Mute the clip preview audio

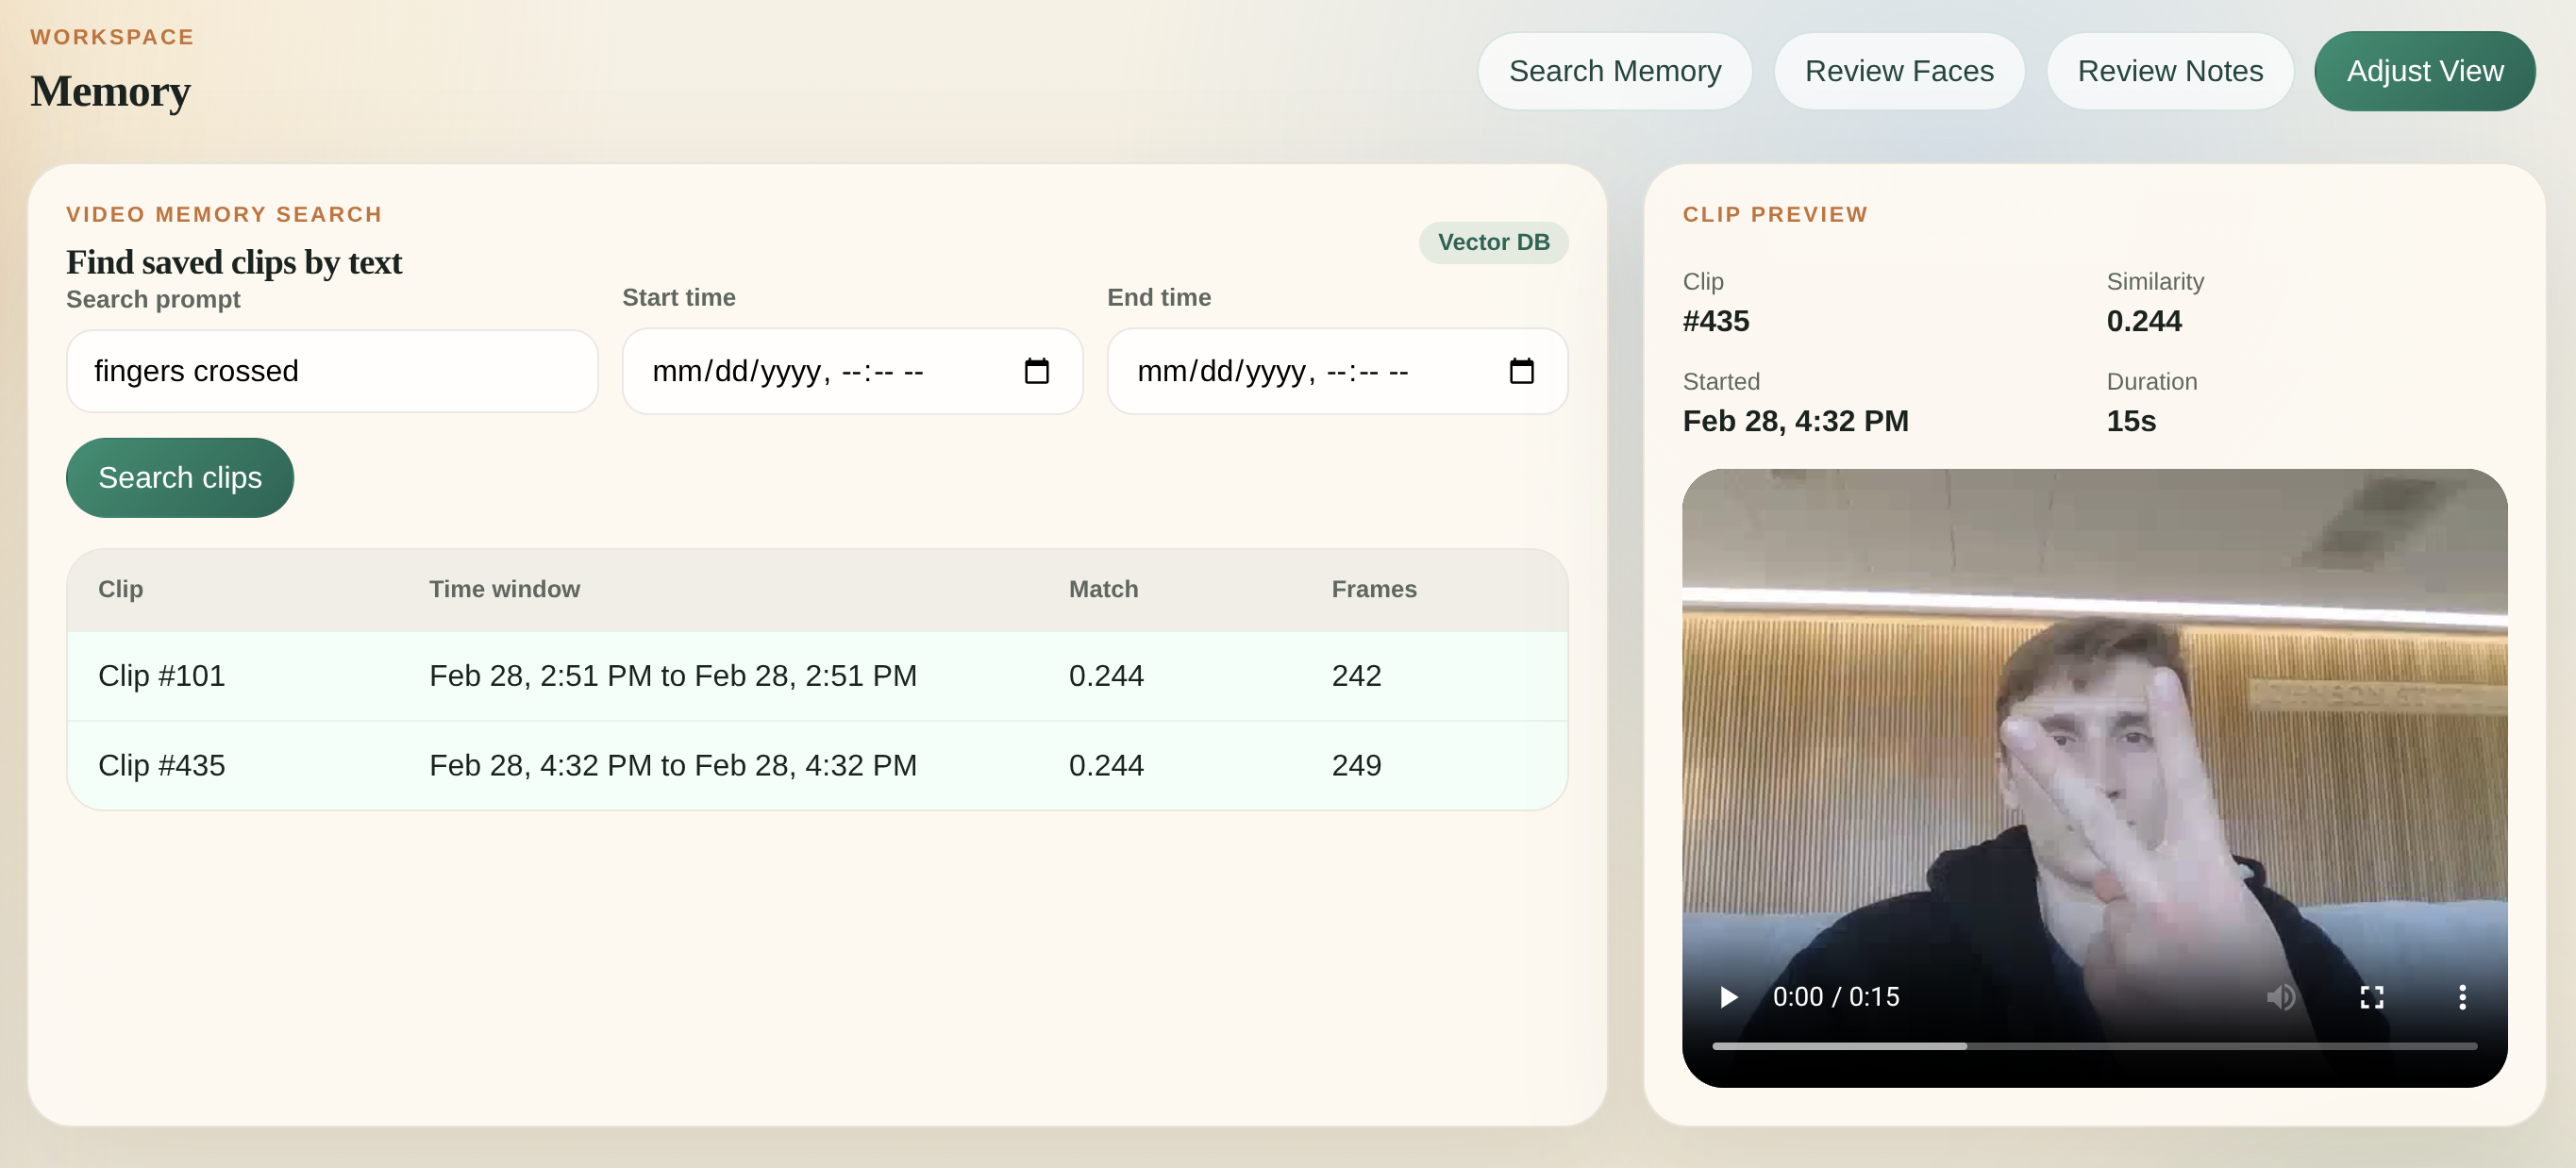coord(2280,997)
